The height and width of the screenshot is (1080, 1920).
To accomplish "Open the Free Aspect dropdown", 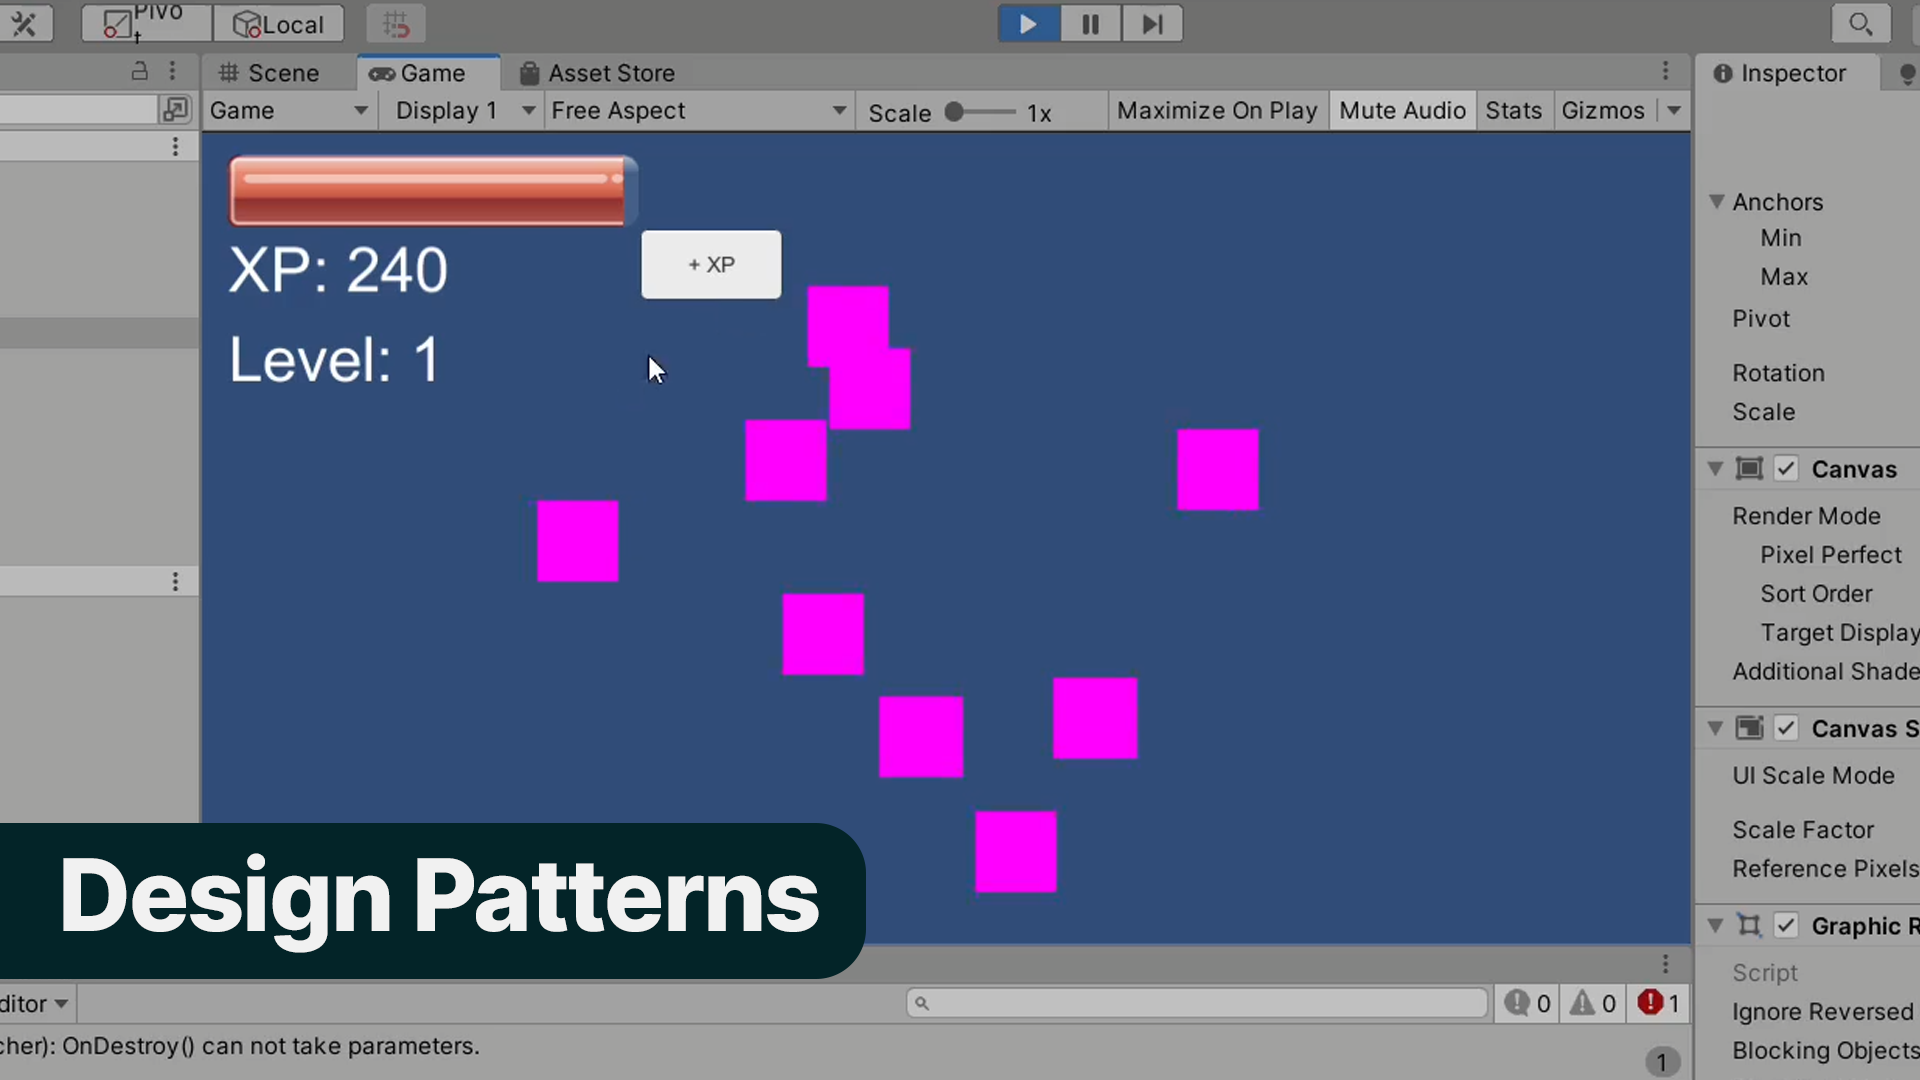I will point(699,111).
